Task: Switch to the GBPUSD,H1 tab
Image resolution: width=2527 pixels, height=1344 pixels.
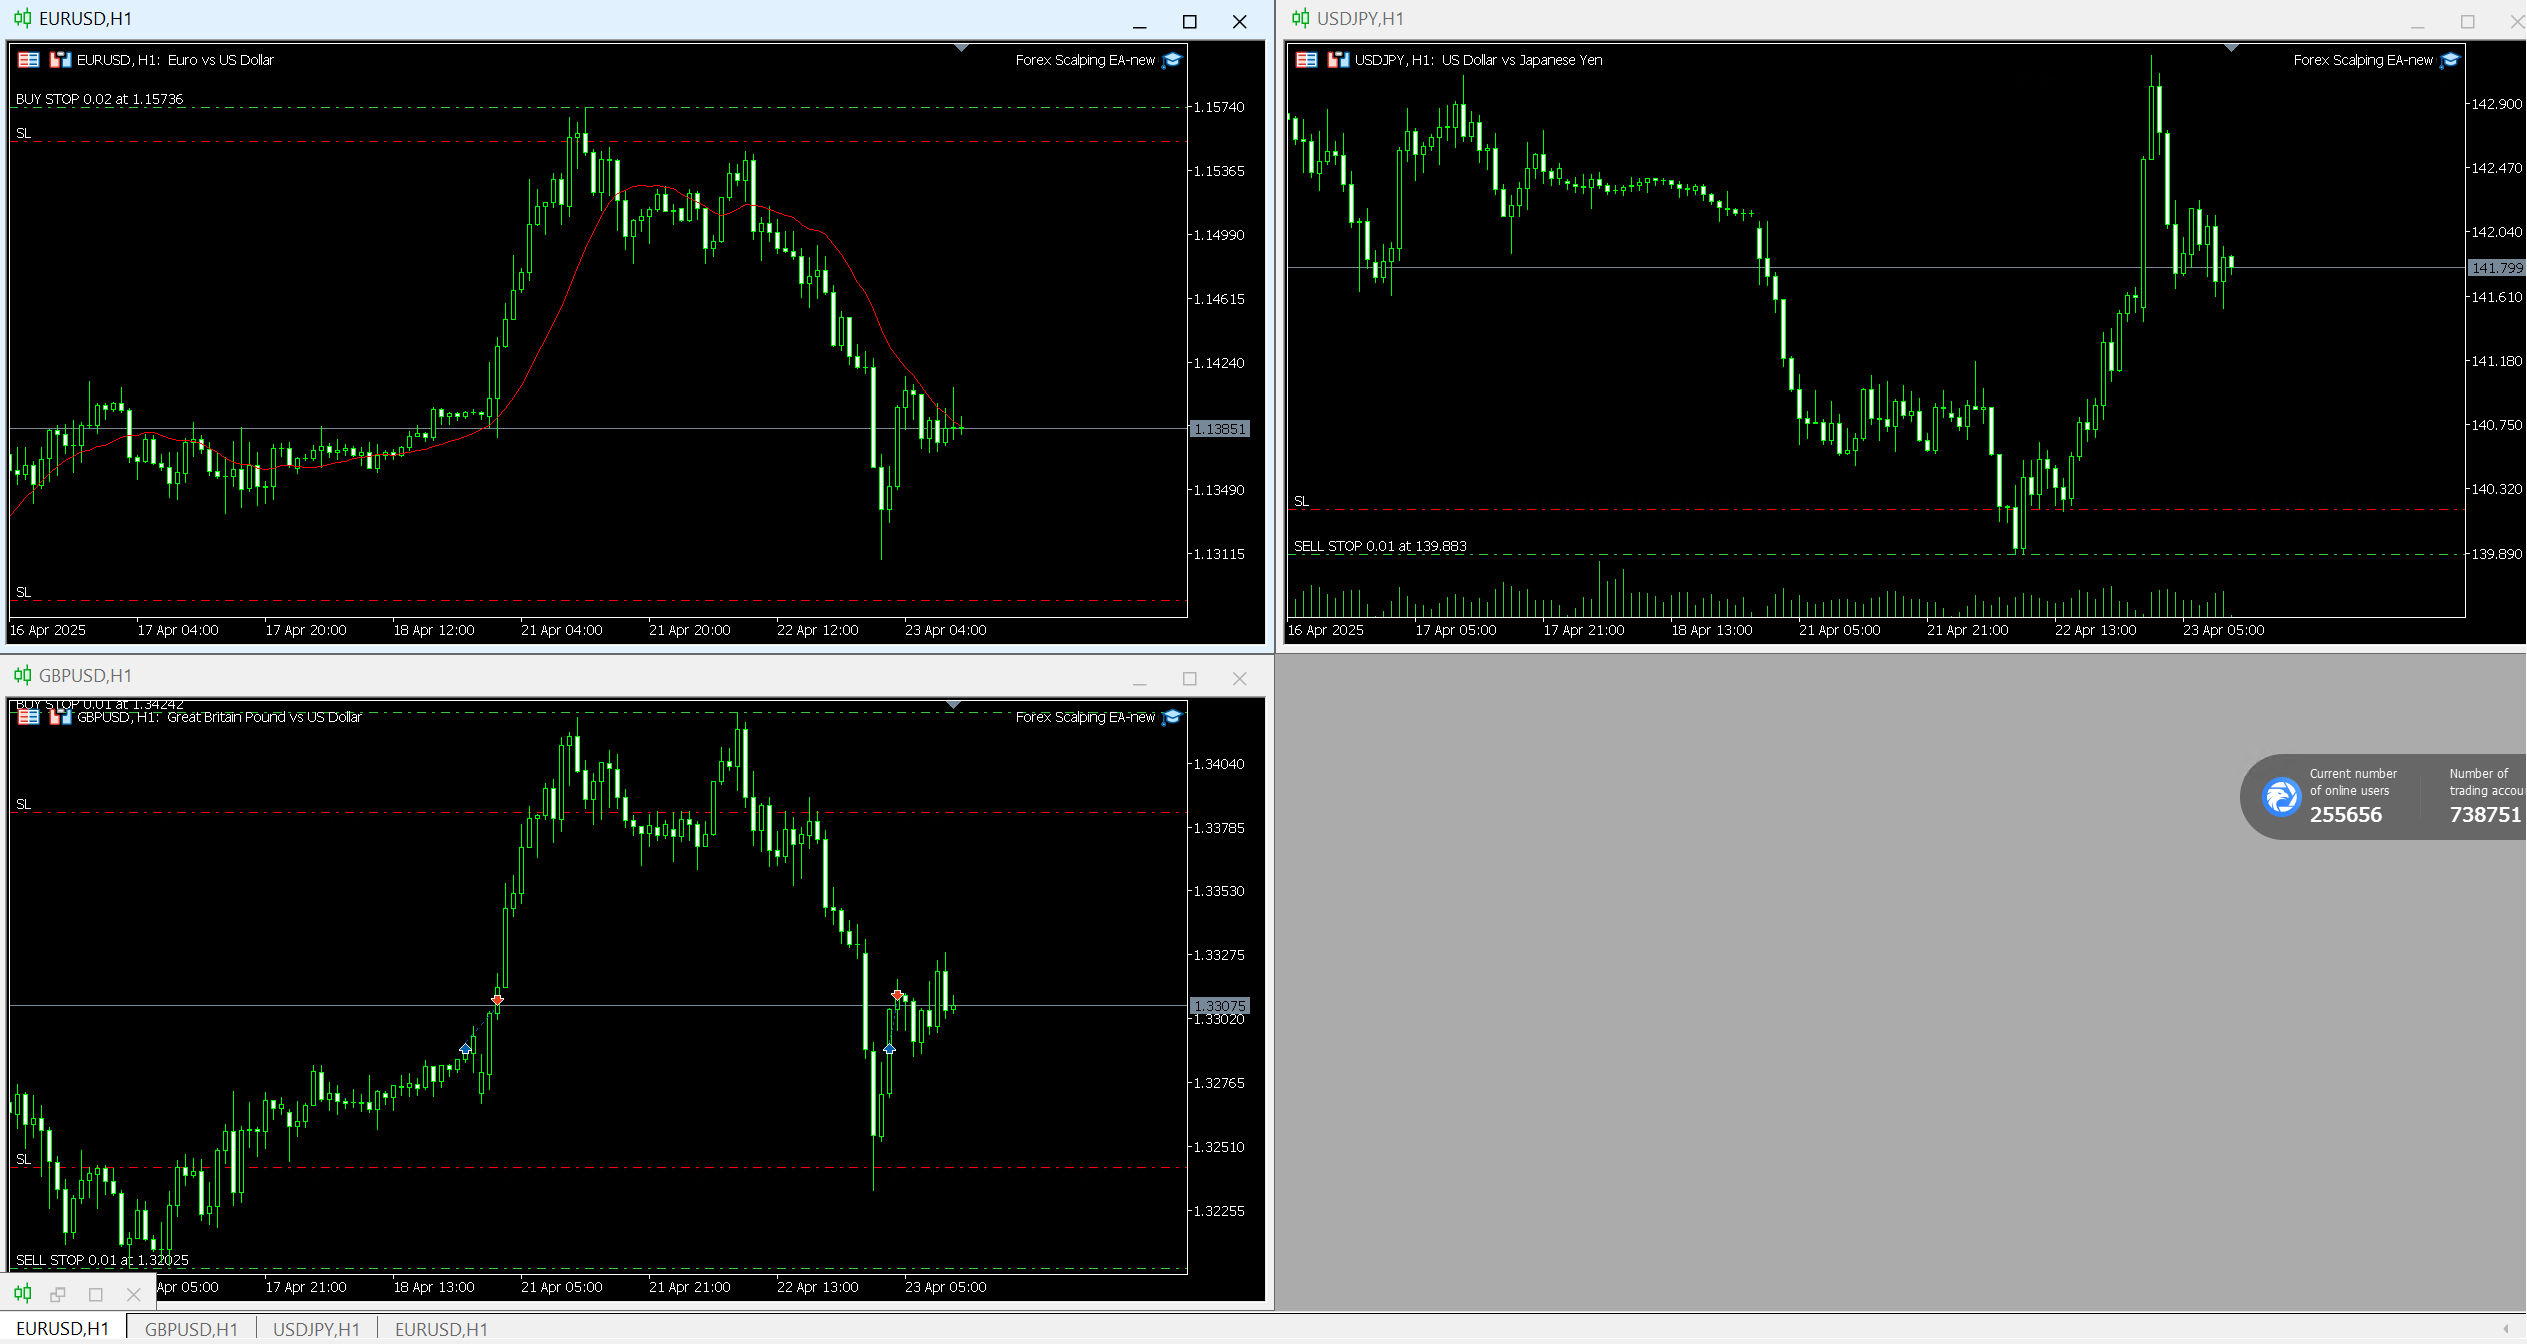Action: tap(191, 1329)
